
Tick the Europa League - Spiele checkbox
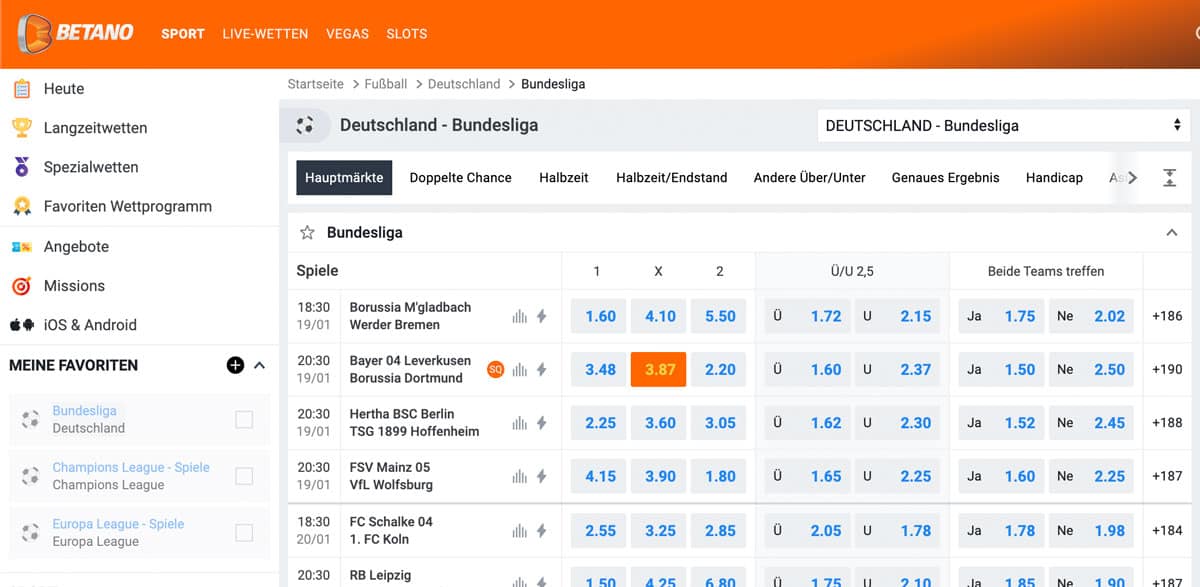(244, 533)
